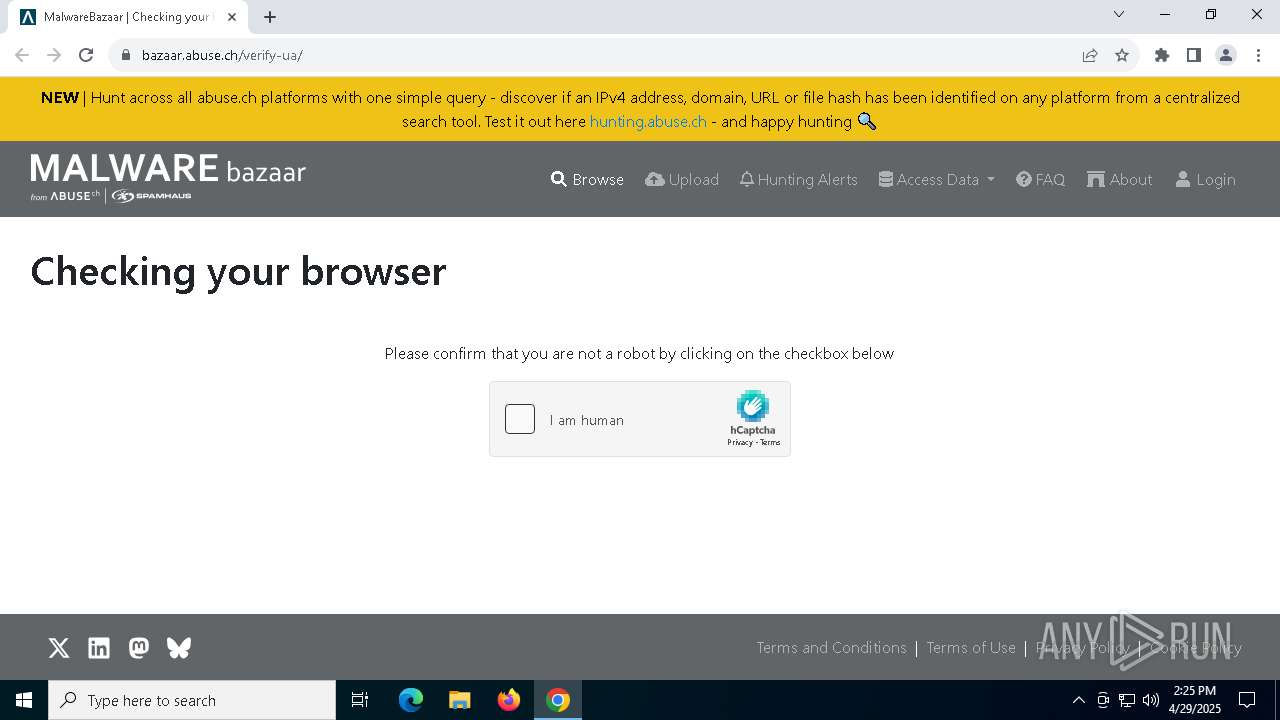Open the Windows Start menu
The image size is (1280, 720).
pos(24,700)
